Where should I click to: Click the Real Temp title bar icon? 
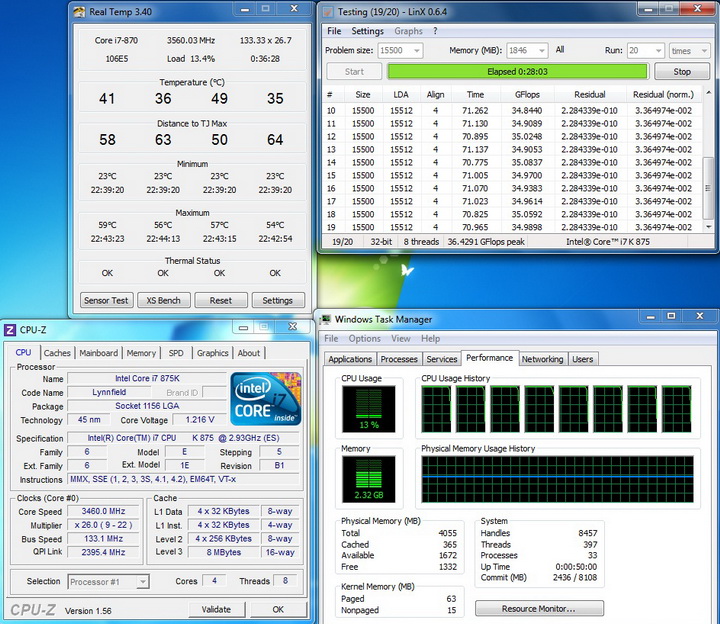click(79, 12)
